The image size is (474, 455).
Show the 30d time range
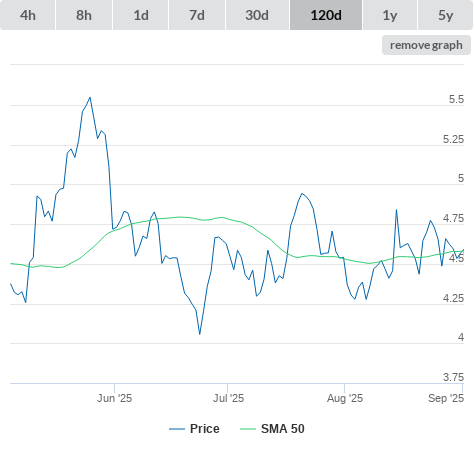click(257, 15)
